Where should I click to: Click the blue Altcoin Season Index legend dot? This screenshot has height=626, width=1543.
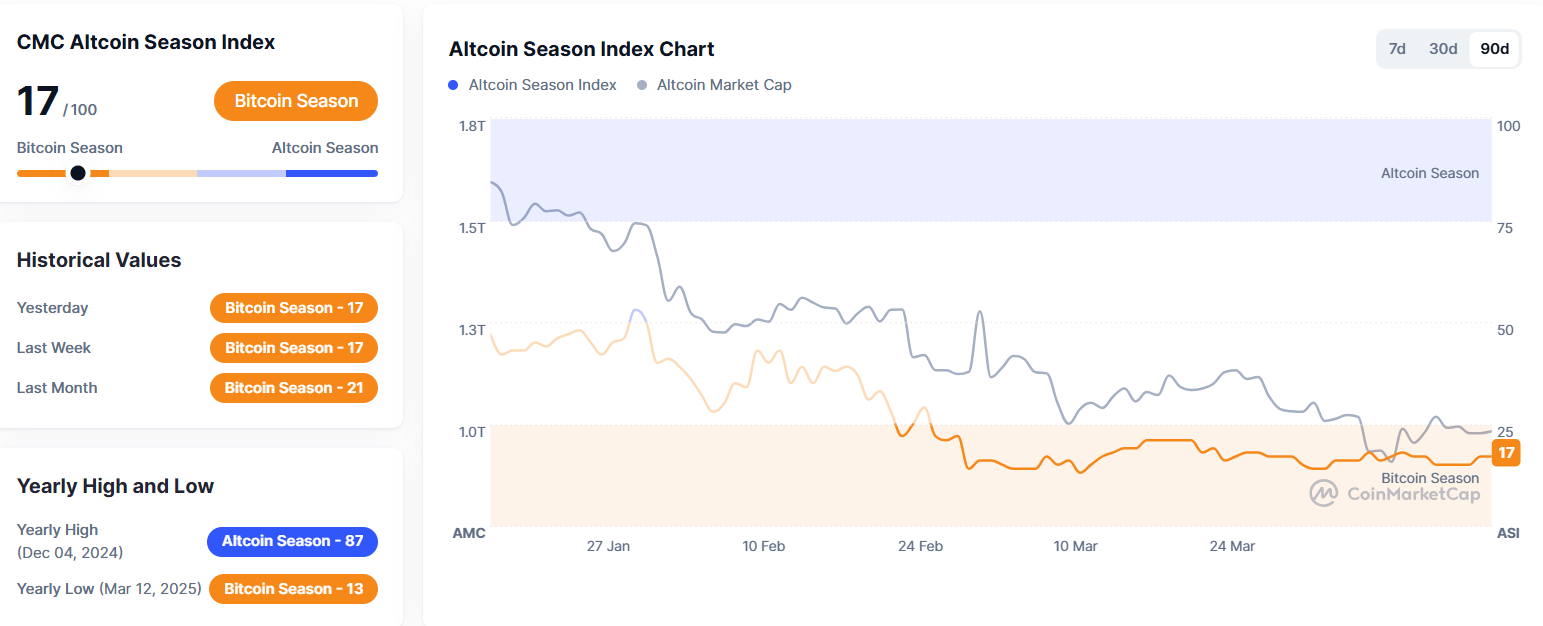[452, 85]
